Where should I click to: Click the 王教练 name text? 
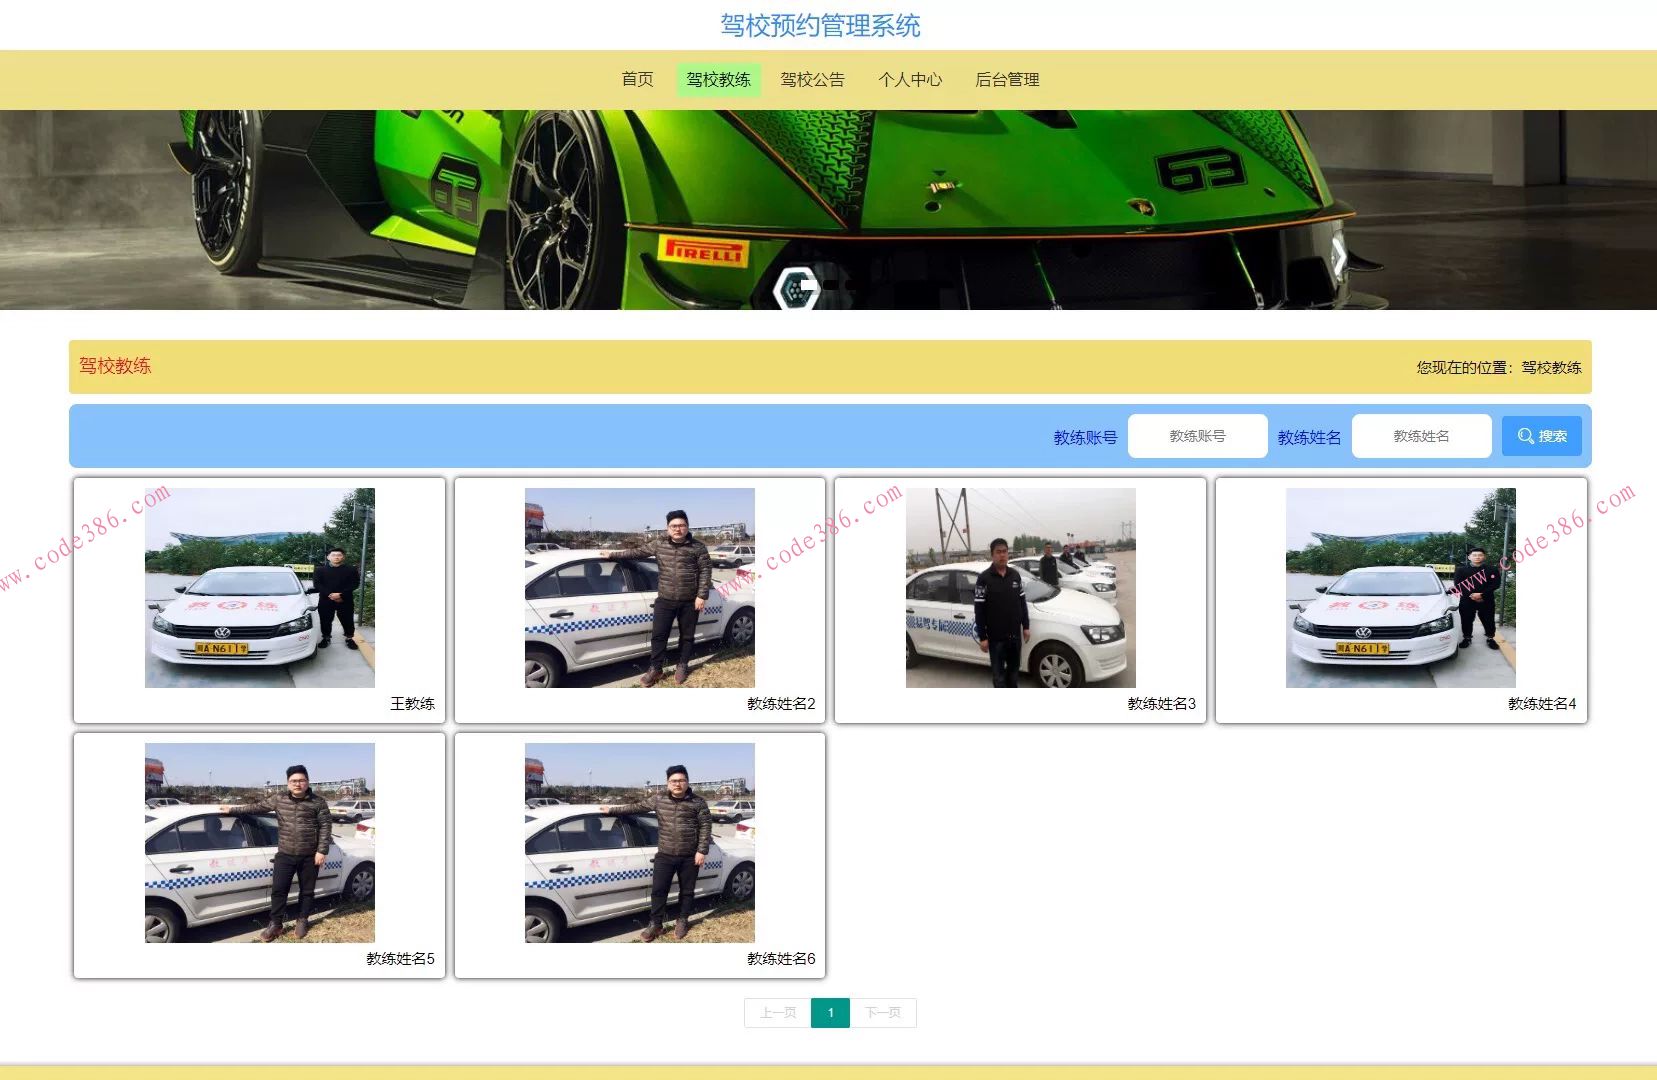pos(412,704)
